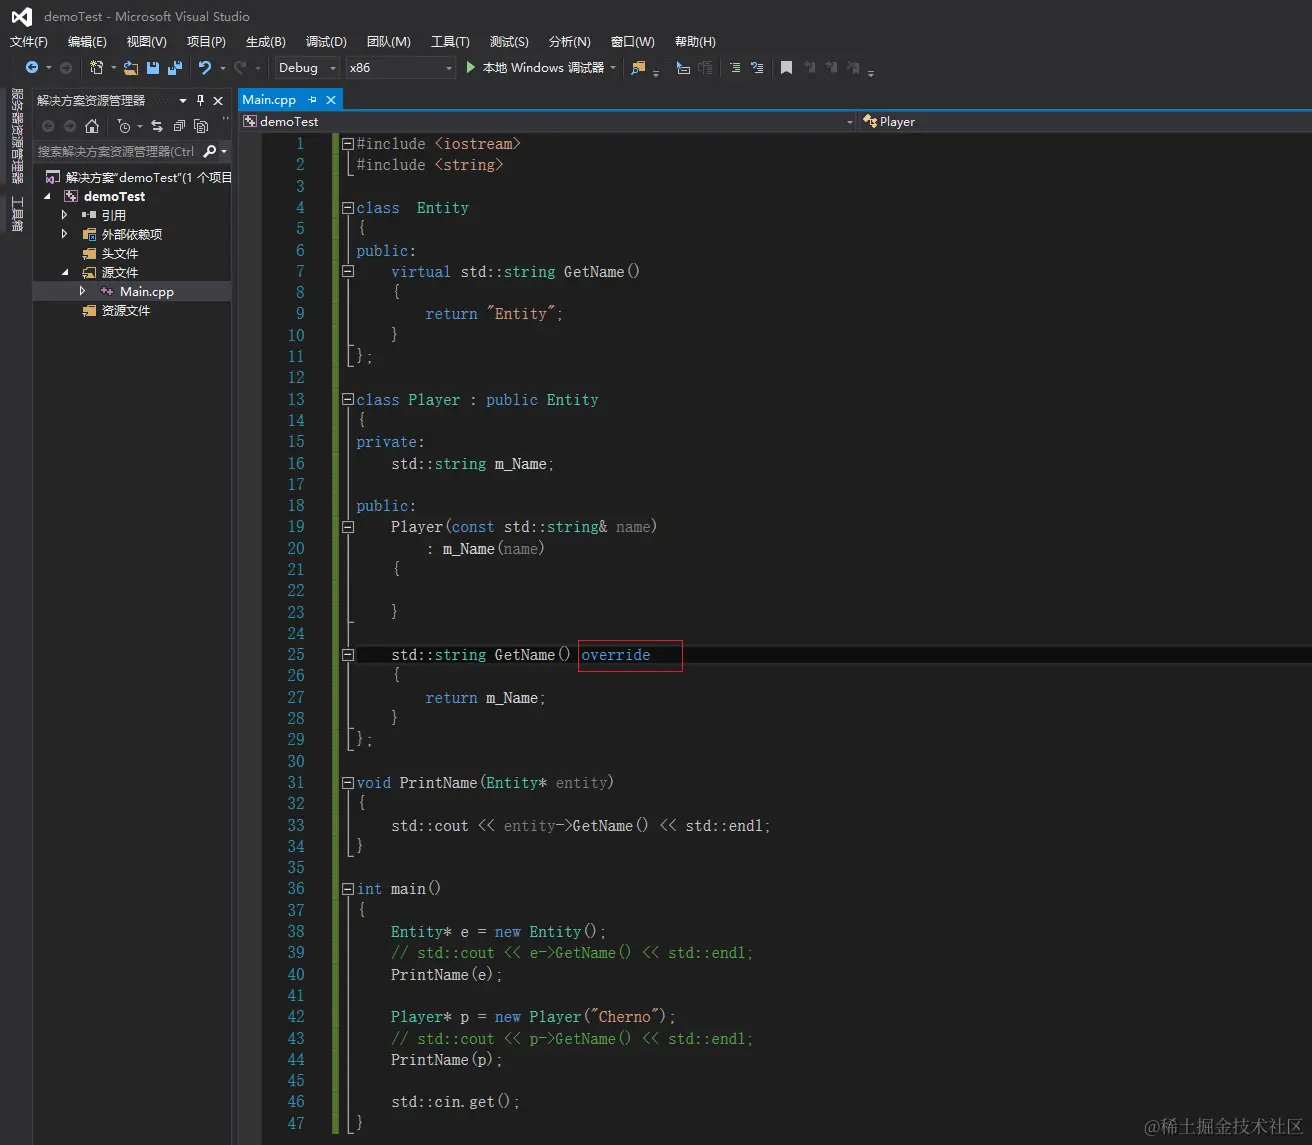Open the 项目(P) menu
Screen dimensions: 1312x1145
click(x=206, y=42)
